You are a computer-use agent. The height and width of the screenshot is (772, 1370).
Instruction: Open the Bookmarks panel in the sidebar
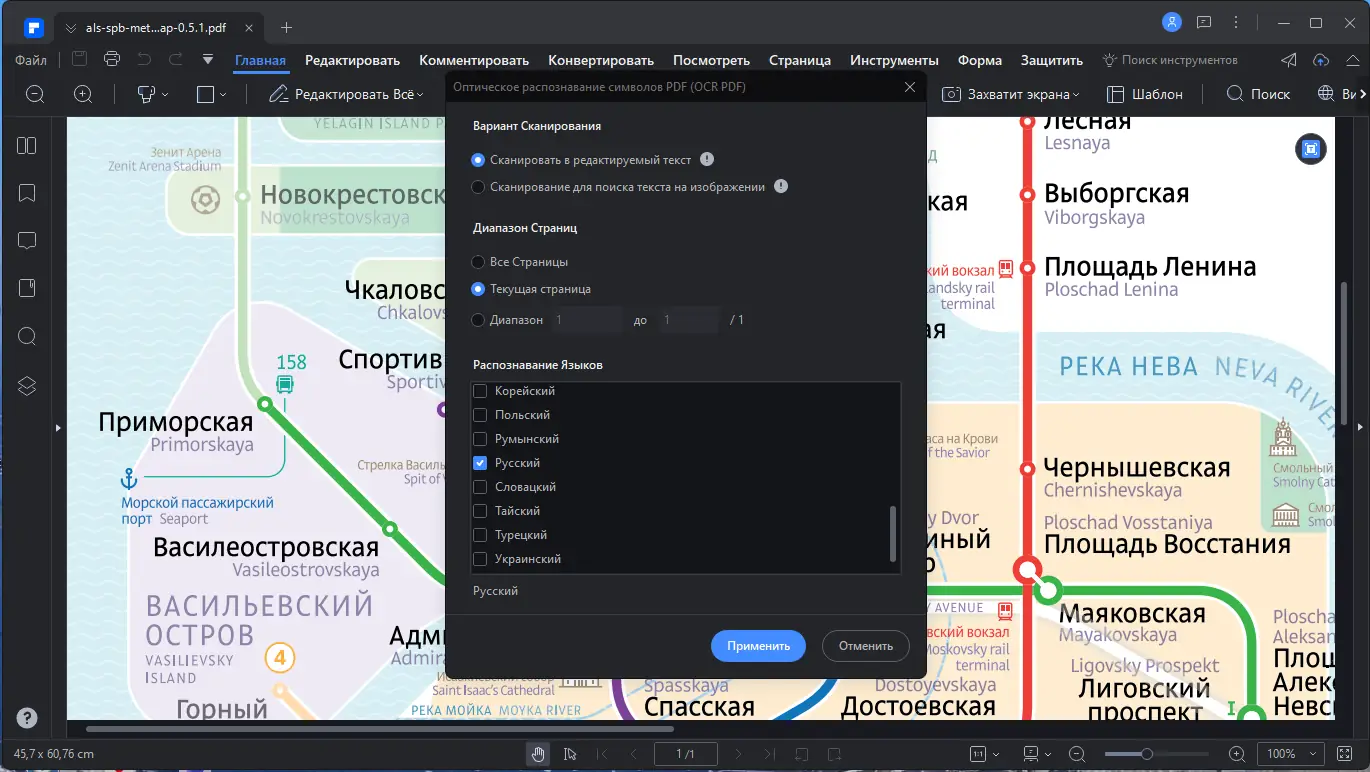27,193
